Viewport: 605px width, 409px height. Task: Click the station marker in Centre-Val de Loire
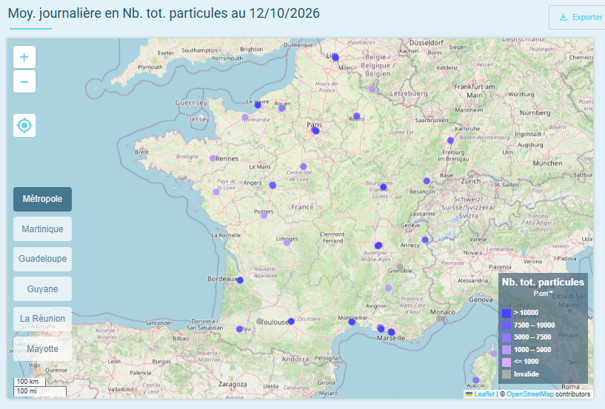click(303, 167)
